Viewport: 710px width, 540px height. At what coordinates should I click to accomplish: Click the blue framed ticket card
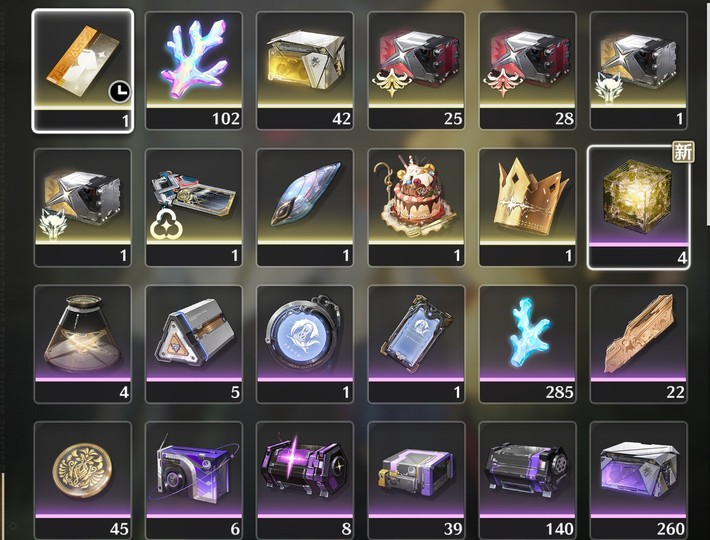pos(416,344)
